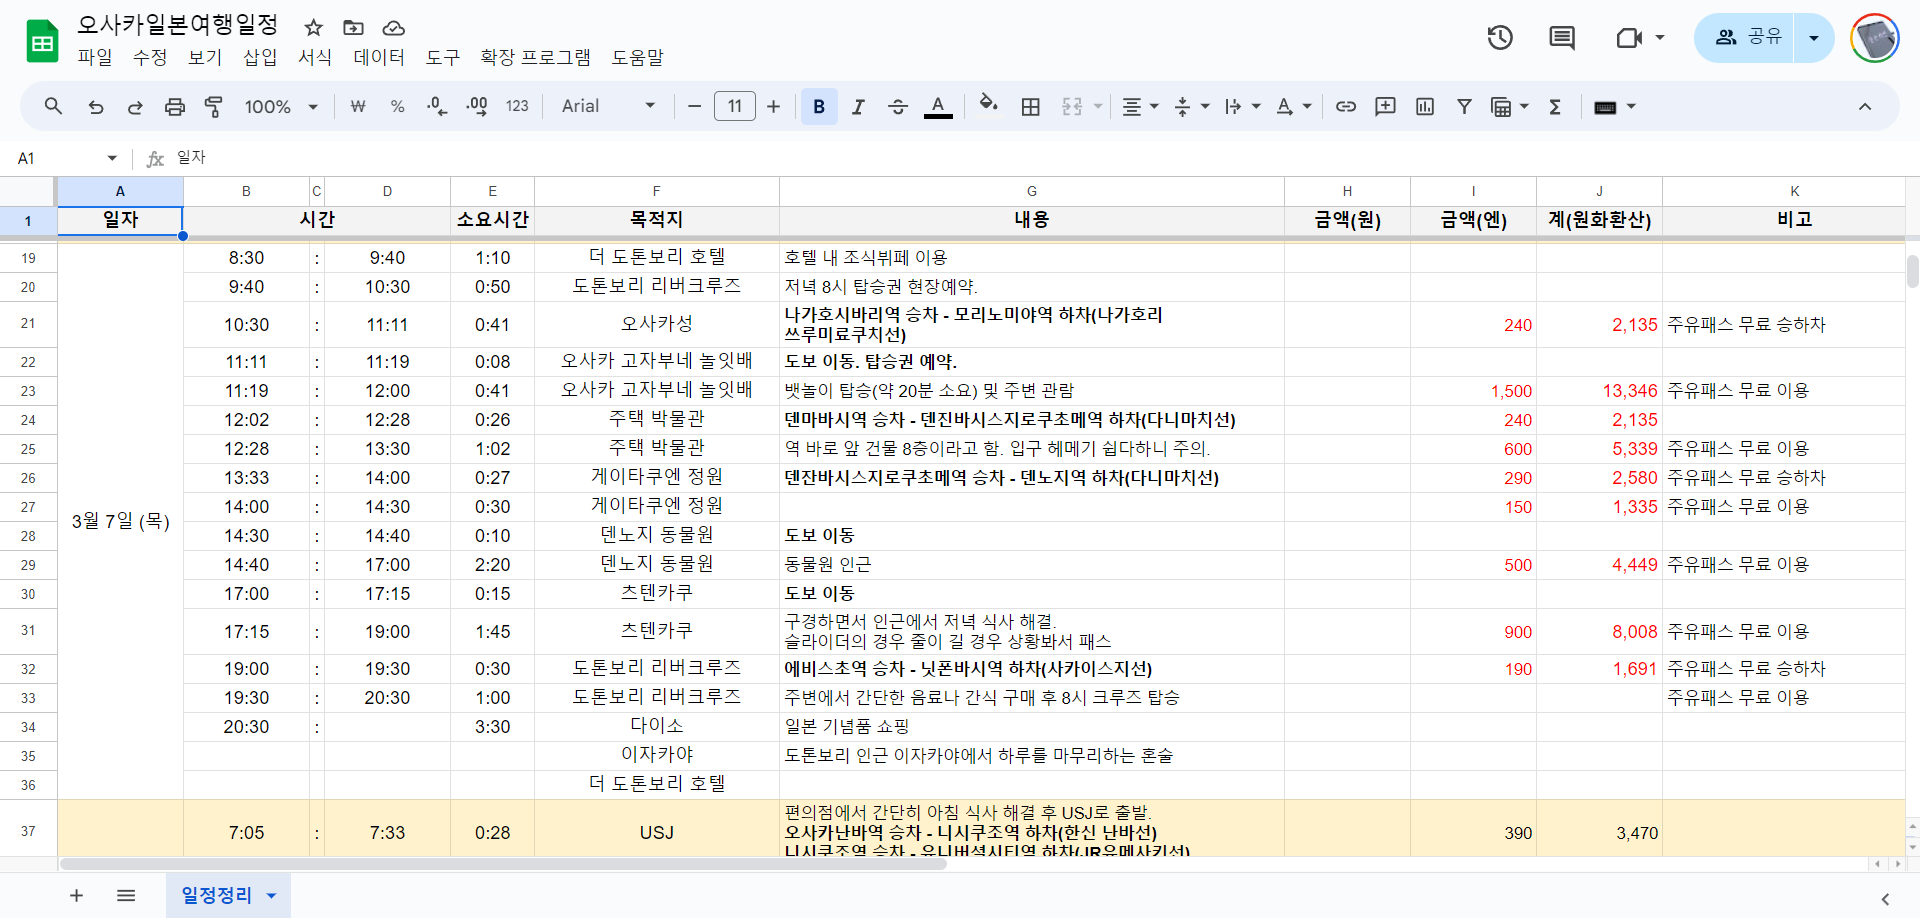Open the functions sigma menu
Viewport: 1920px width, 919px height.
[x=1555, y=106]
